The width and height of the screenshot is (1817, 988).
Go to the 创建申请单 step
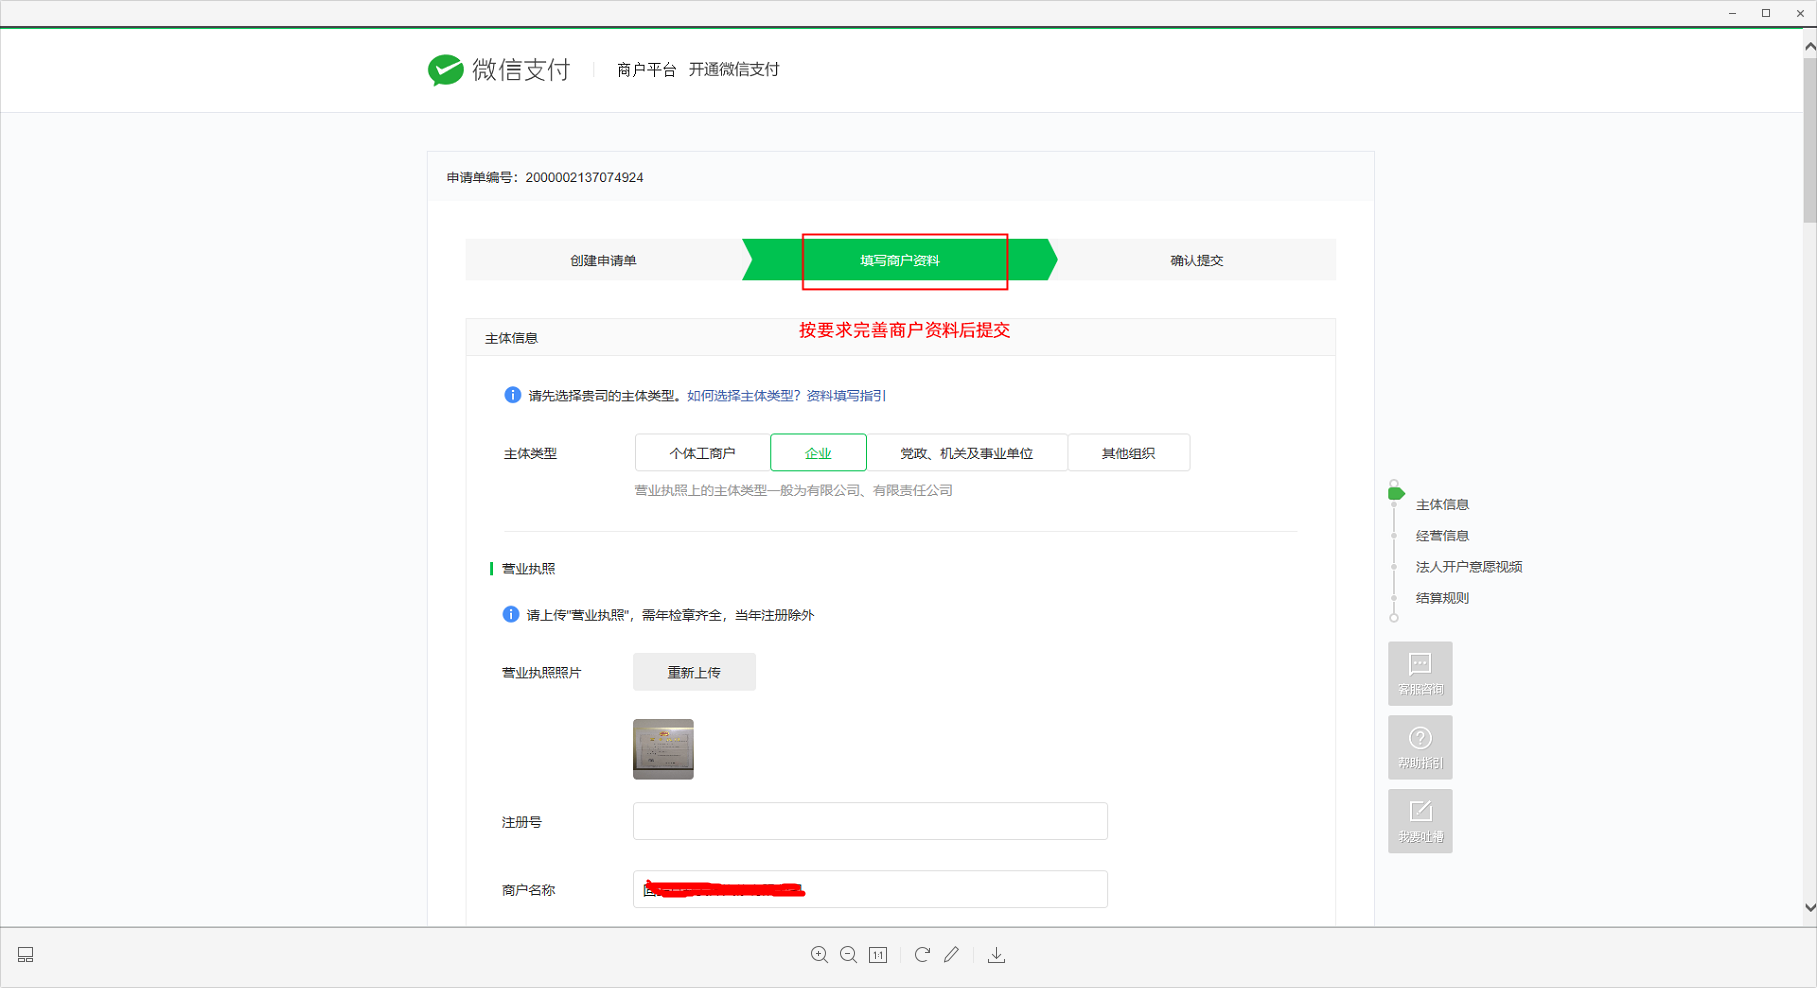pos(603,260)
